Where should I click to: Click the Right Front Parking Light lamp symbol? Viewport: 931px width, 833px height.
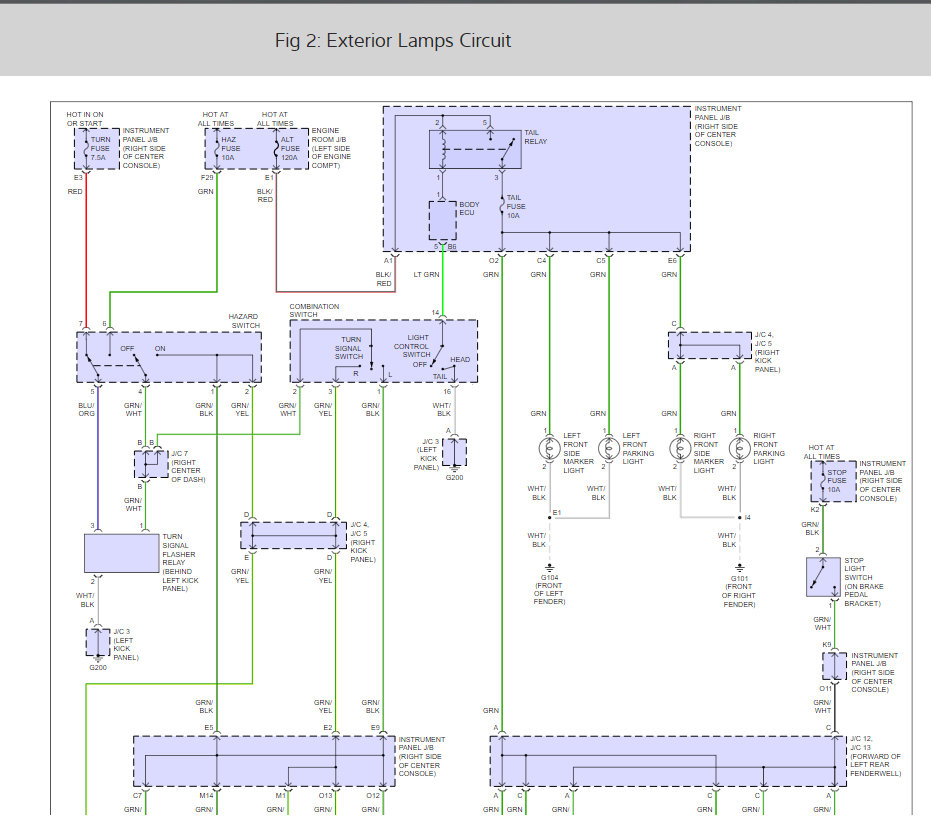coord(739,448)
